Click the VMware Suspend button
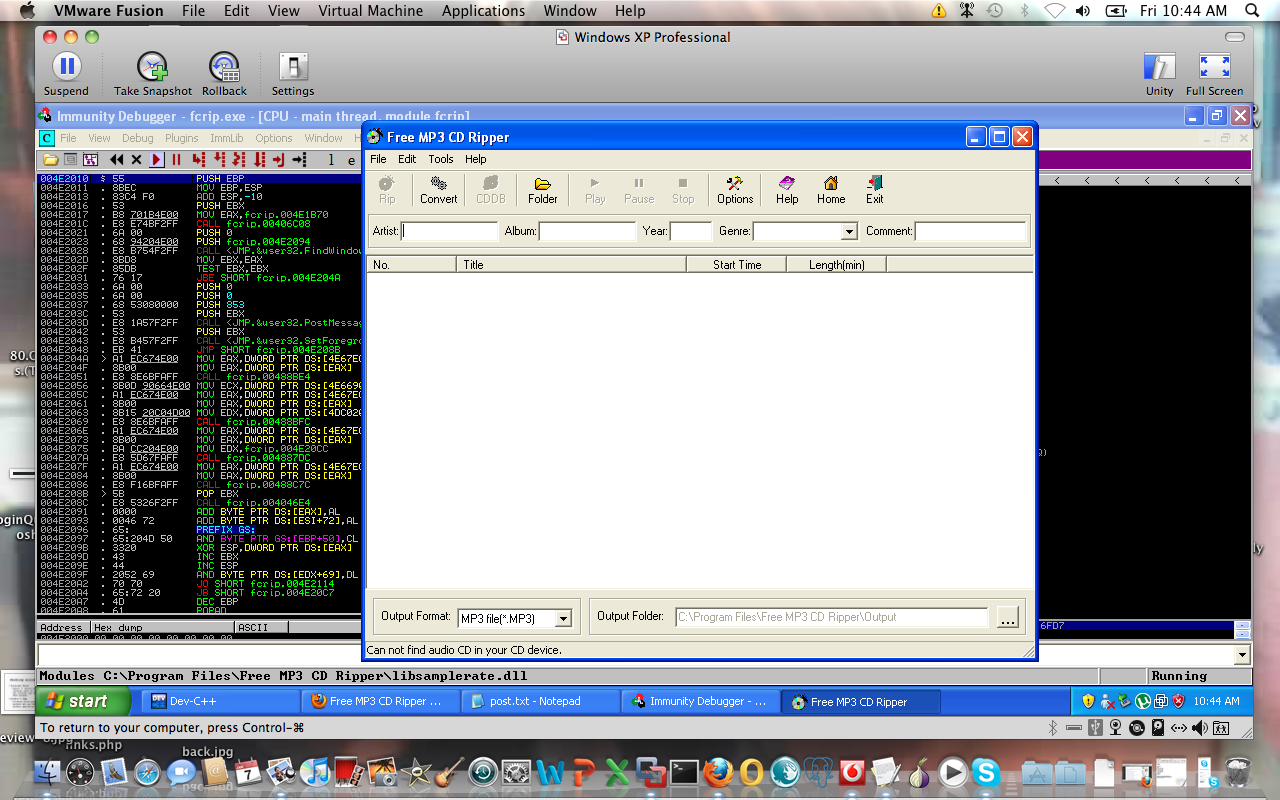The image size is (1280, 800). click(x=66, y=75)
